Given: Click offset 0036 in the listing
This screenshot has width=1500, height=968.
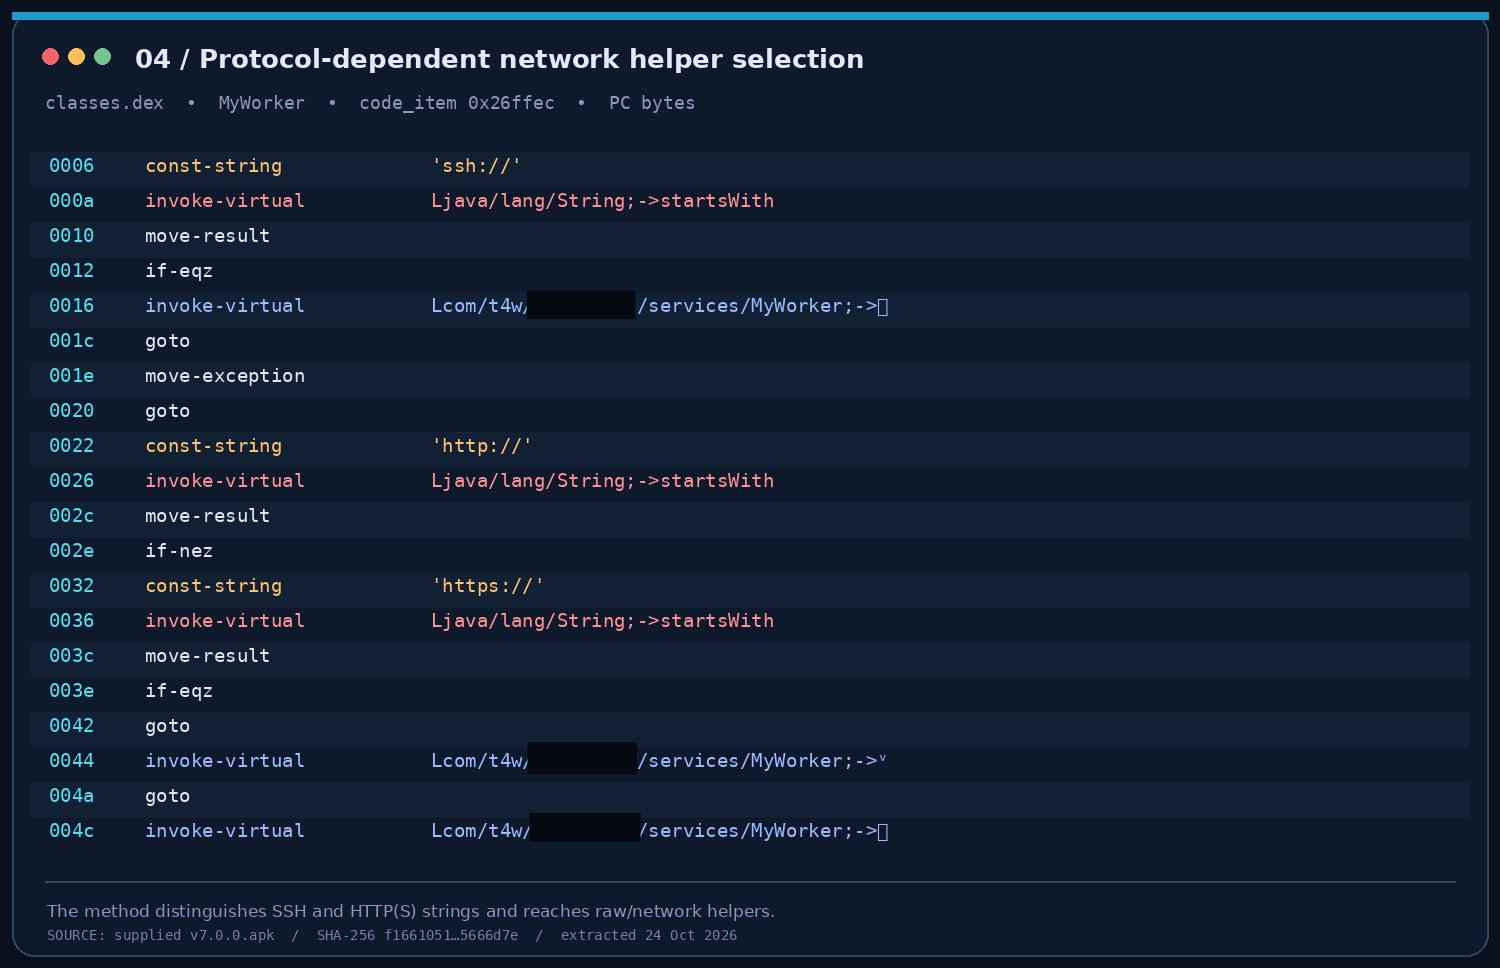Looking at the screenshot, I should pos(72,621).
